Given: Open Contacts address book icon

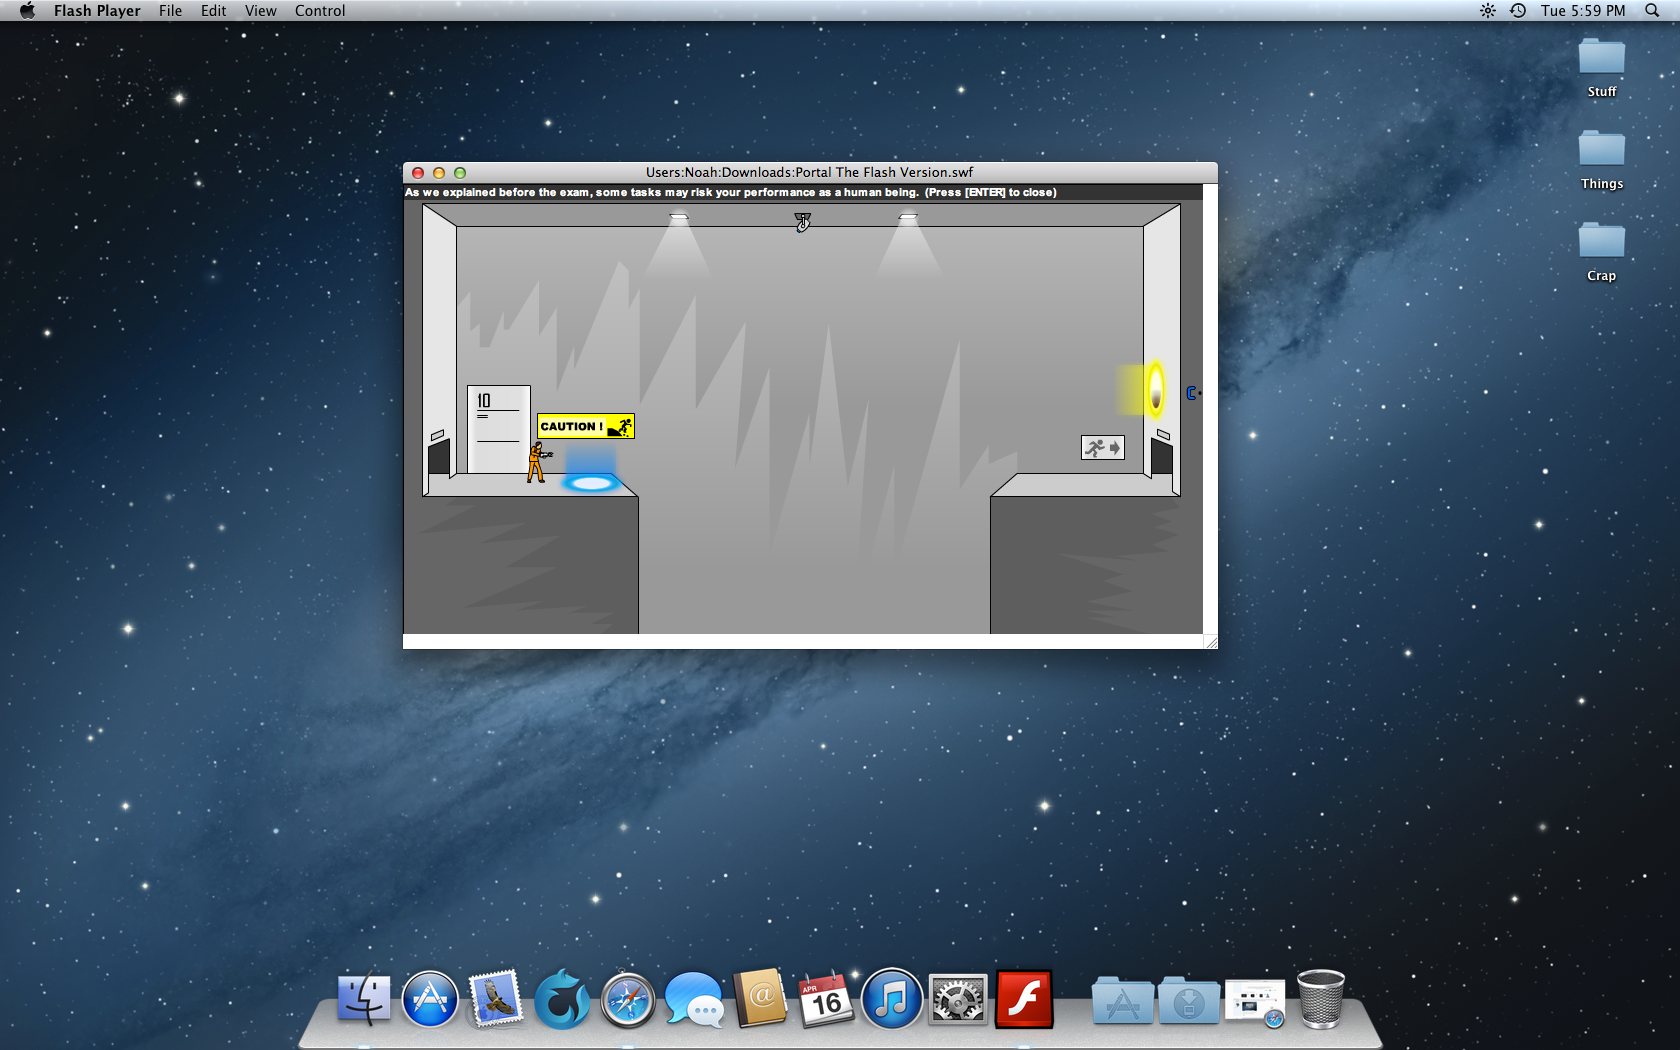Looking at the screenshot, I should [x=760, y=998].
